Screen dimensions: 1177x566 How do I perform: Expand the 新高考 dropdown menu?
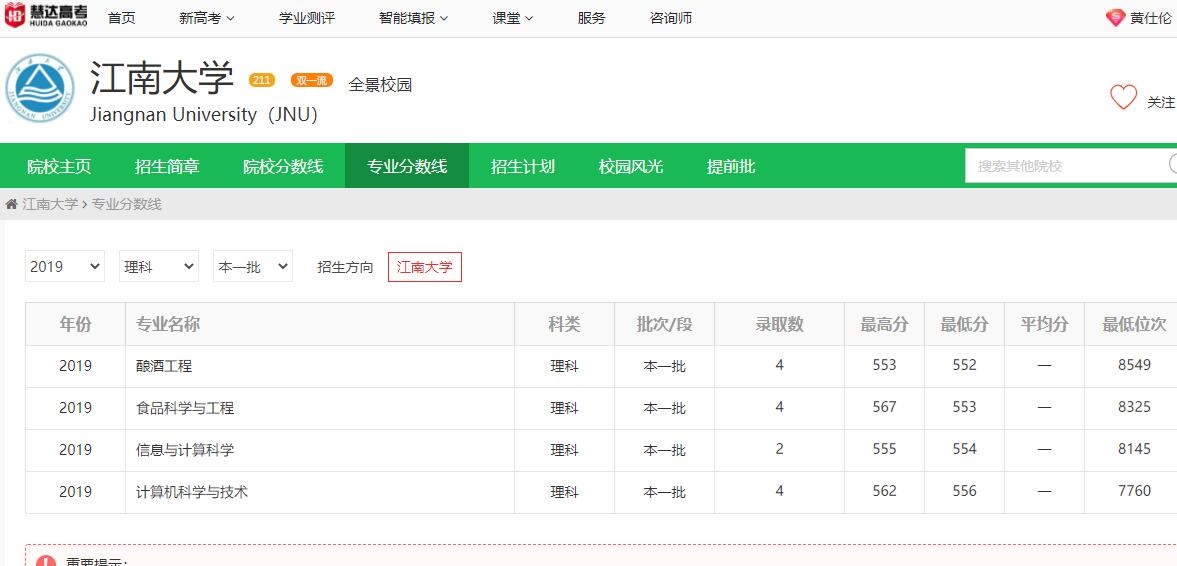click(x=206, y=18)
